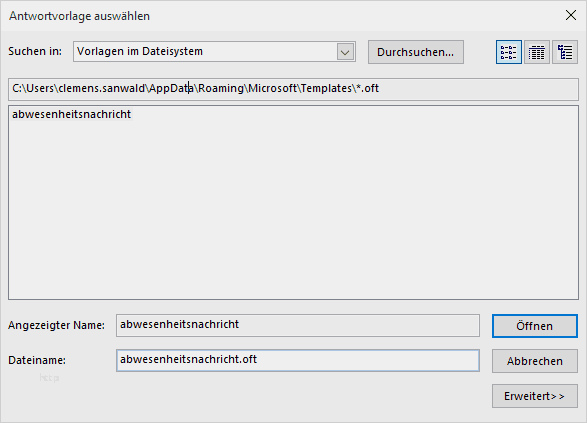Switch to the grouped tree view
The width and height of the screenshot is (587, 423).
click(x=565, y=52)
